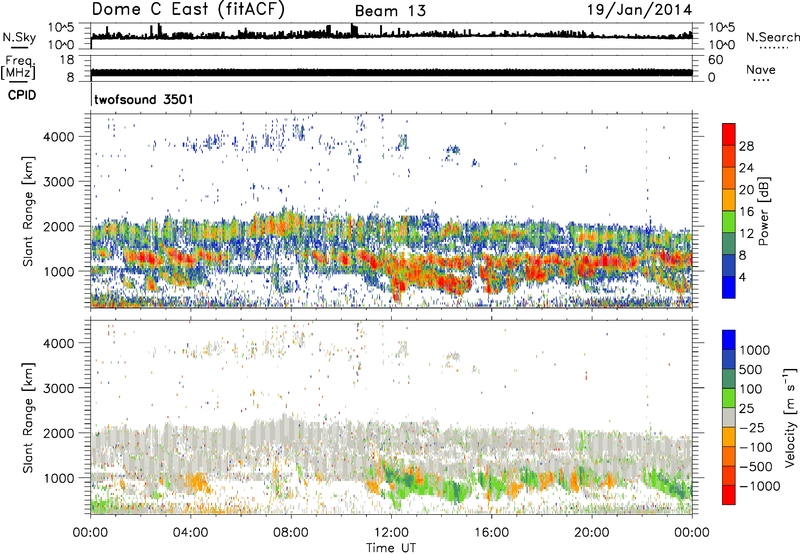Click the '04:00' time axis tick
This screenshot has height=554, width=800.
pos(190,533)
